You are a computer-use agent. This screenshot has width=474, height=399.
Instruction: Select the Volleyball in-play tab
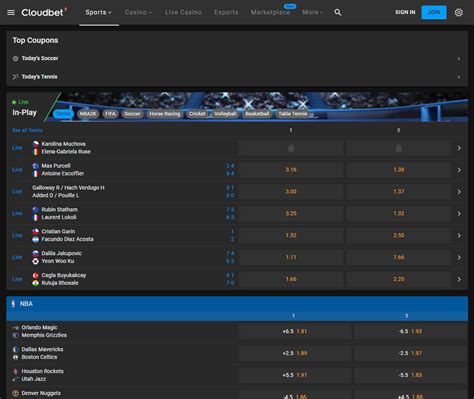225,114
